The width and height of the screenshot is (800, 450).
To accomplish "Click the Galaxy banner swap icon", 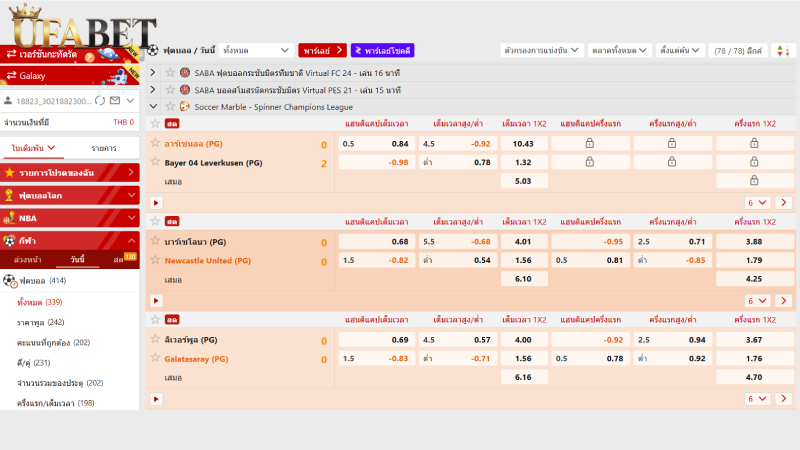I will (x=11, y=76).
